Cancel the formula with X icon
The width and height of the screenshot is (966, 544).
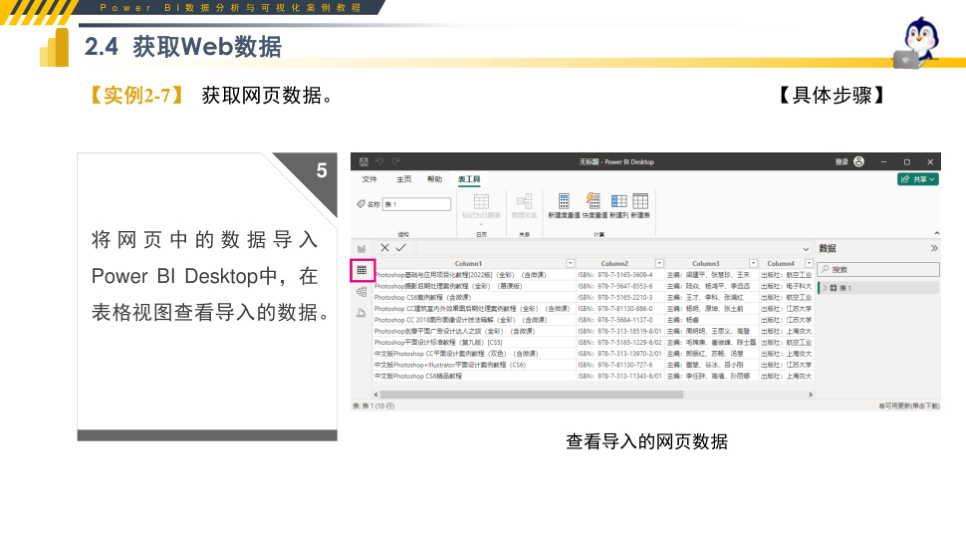tap(384, 248)
